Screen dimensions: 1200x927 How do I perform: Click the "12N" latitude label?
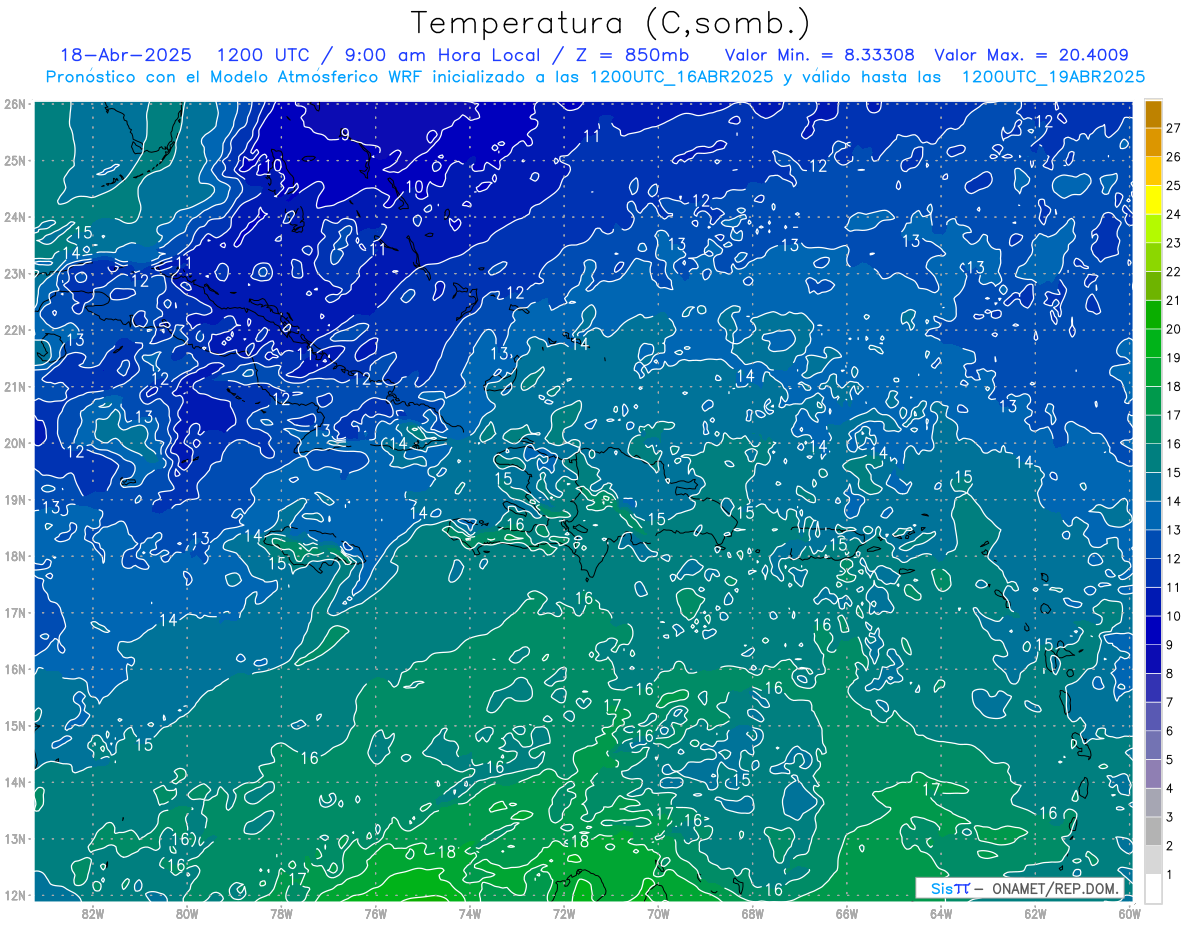[x=15, y=895]
